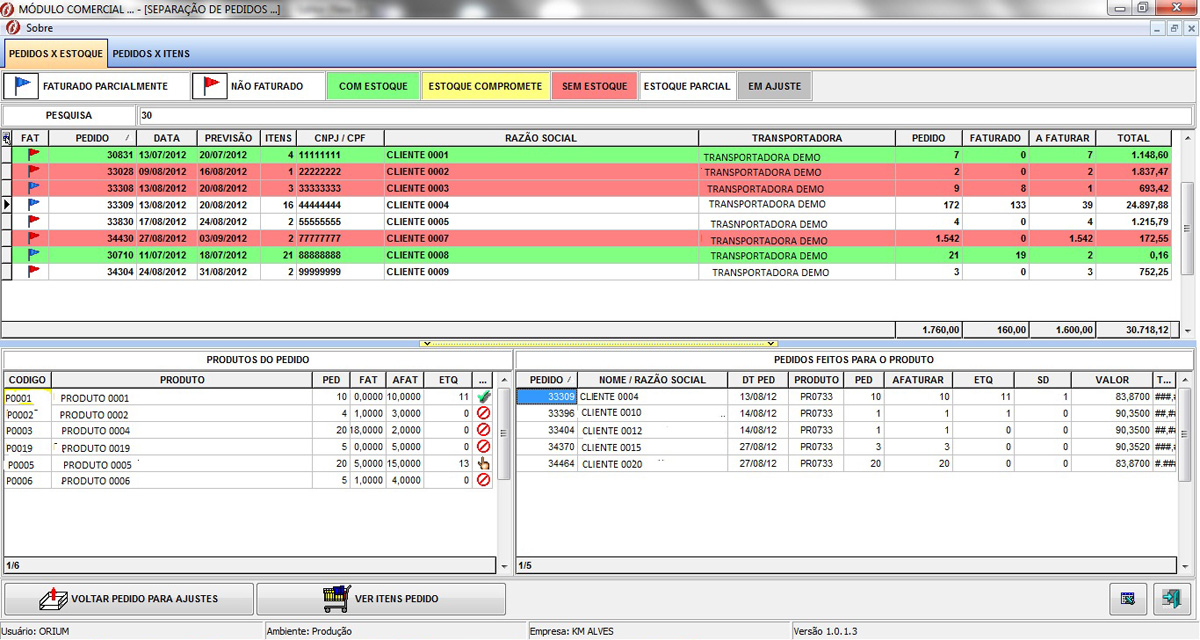The image size is (1200, 640).
Task: Click the green COM ESTOQUE legend swatch
Action: click(373, 86)
